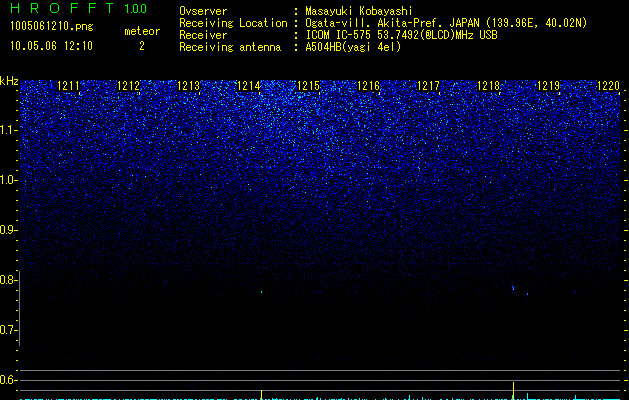This screenshot has height=400, width=629.
Task: Click the 1212 time marker
Action: [128, 86]
